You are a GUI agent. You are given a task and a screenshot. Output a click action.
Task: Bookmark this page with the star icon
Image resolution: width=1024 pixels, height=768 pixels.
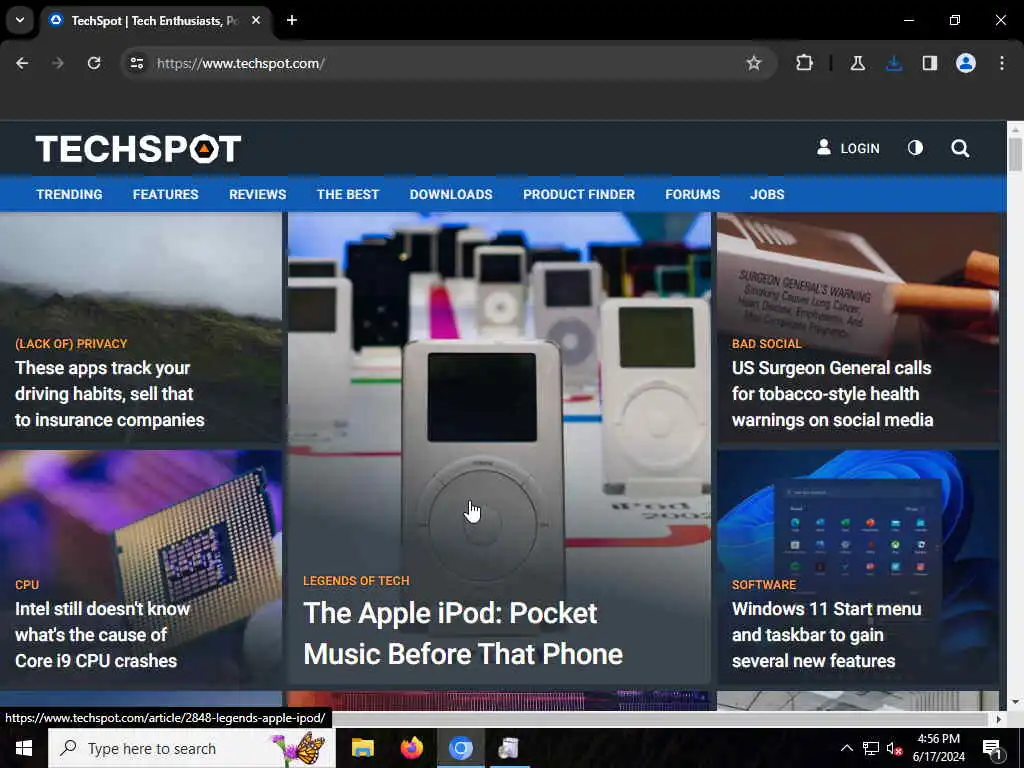(x=754, y=63)
